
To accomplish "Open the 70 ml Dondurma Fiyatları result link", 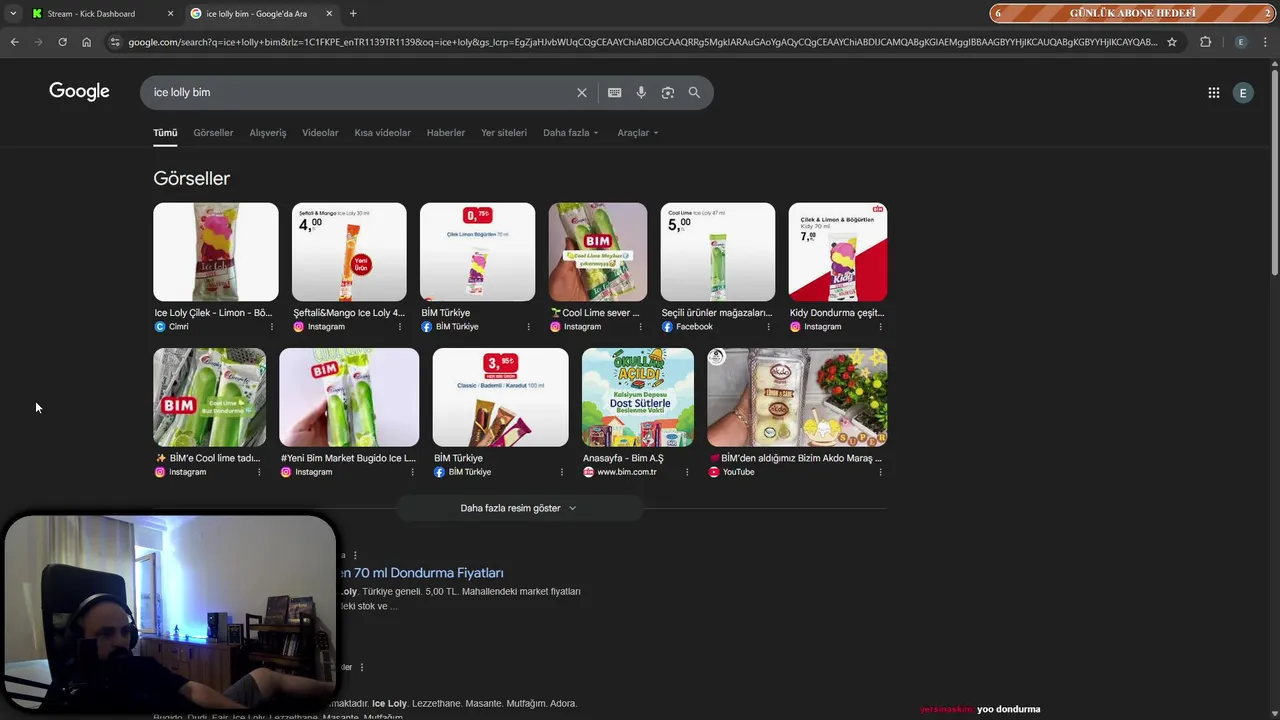I will coord(421,573).
